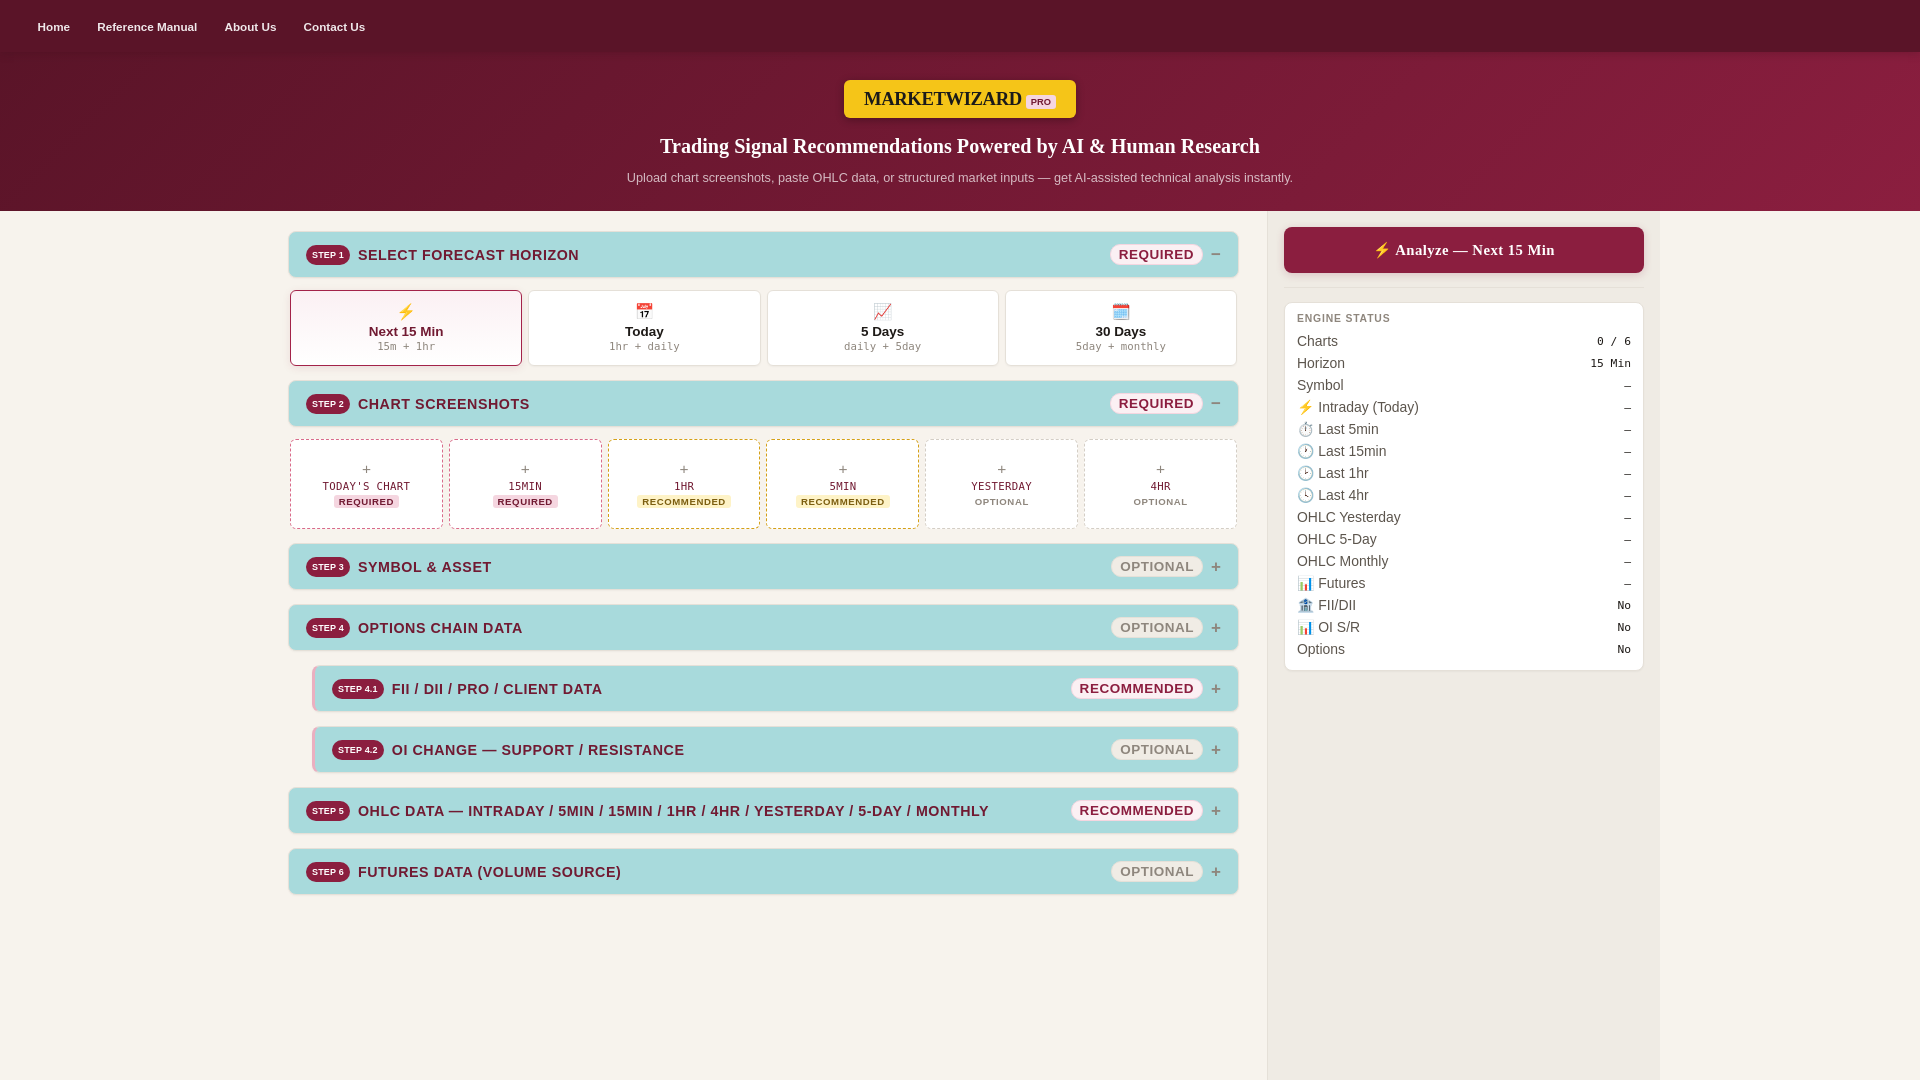Screen dimensions: 1920x1080
Task: Upload a file to the 4HR slot
Action: [x=1160, y=484]
